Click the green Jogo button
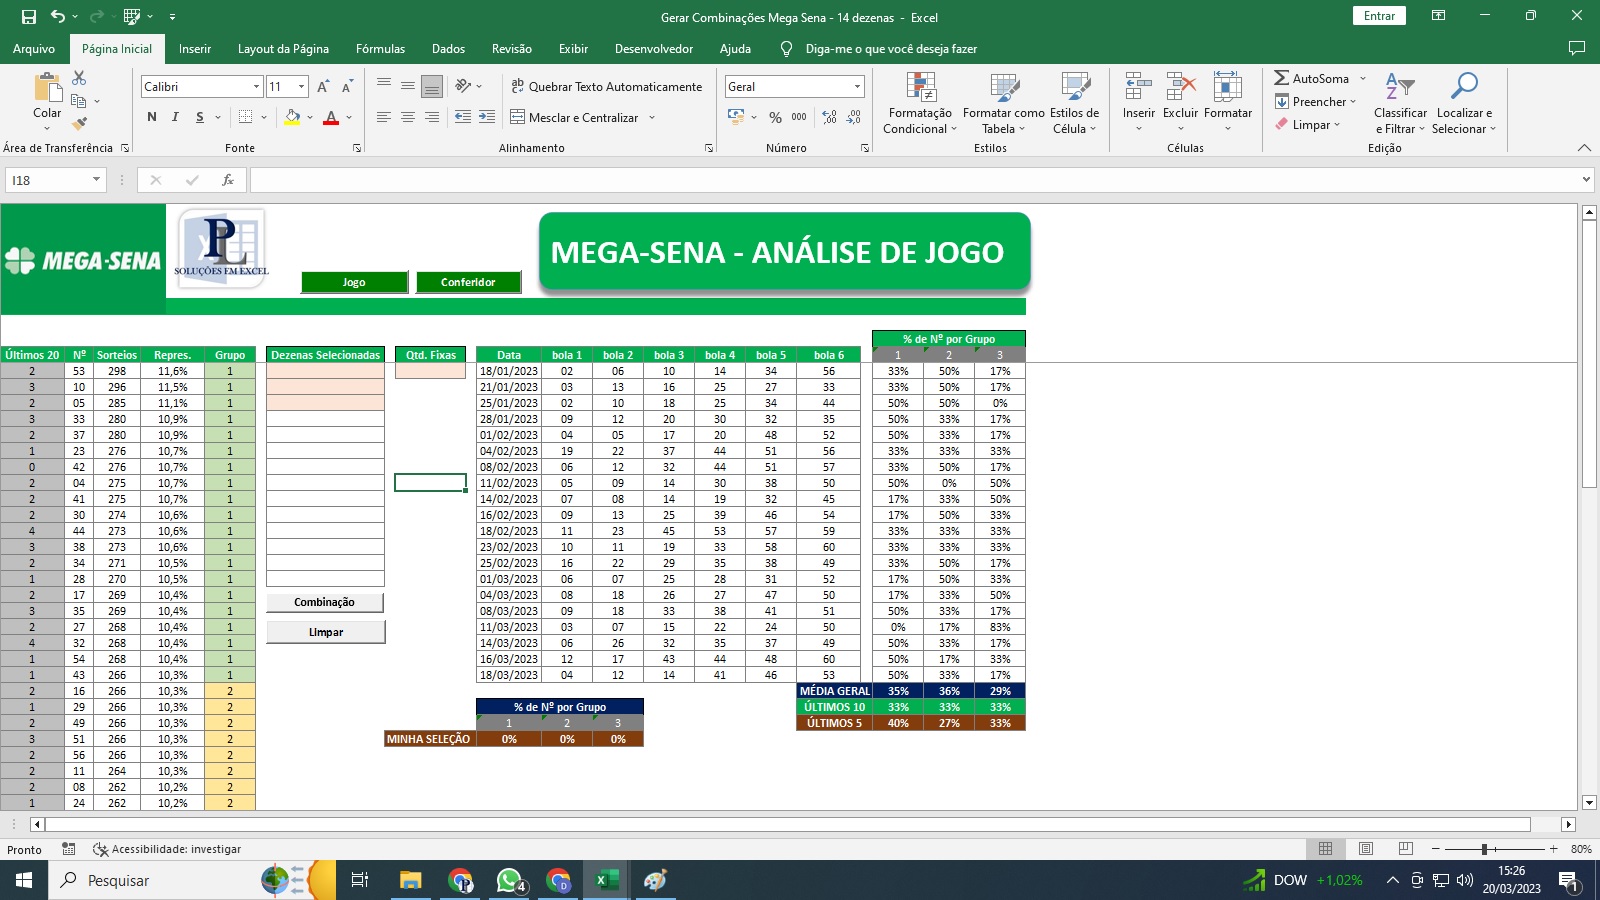The height and width of the screenshot is (900, 1600). tap(354, 282)
